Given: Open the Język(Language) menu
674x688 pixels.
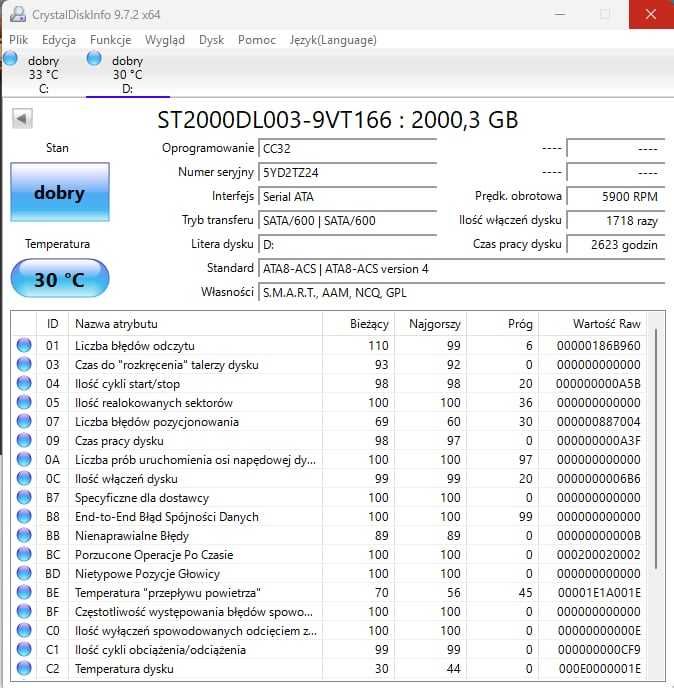Looking at the screenshot, I should pos(333,40).
